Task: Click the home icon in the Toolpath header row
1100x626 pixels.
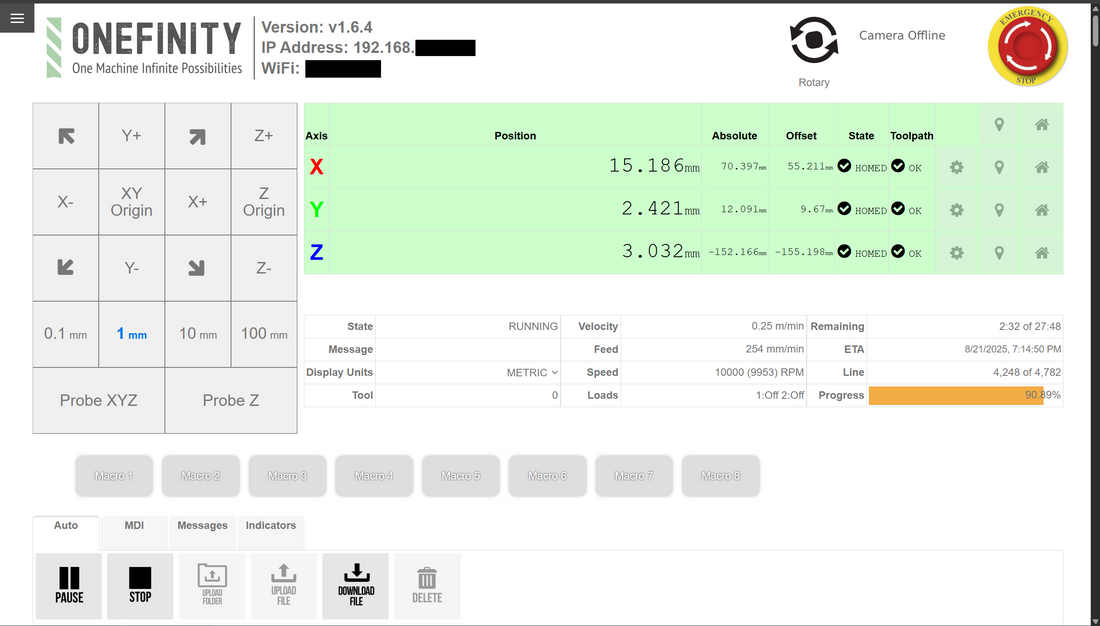Action: pos(1041,125)
